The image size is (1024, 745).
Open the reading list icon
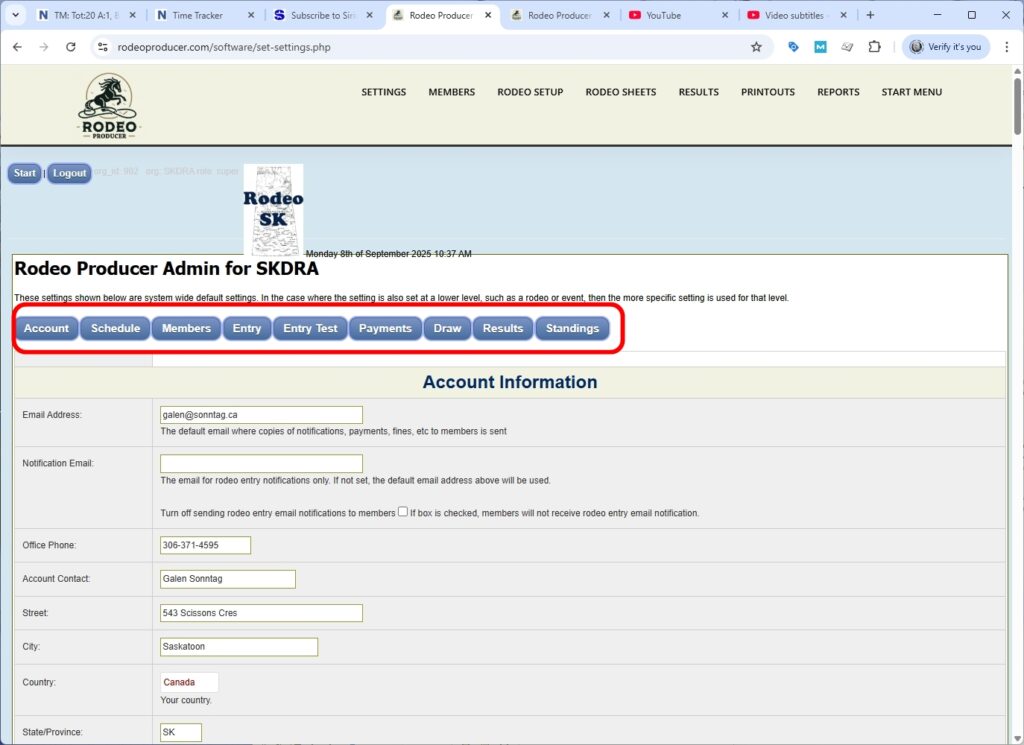tap(847, 46)
